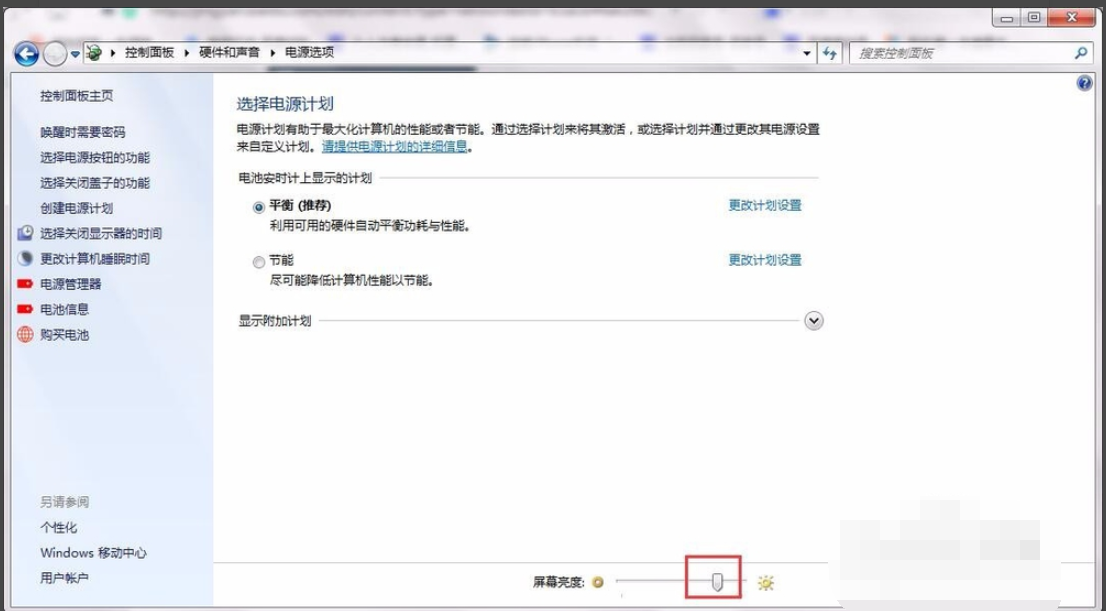The image size is (1106, 611).
Task: Click the globe icon beside 购买电池
Action: tap(25, 334)
